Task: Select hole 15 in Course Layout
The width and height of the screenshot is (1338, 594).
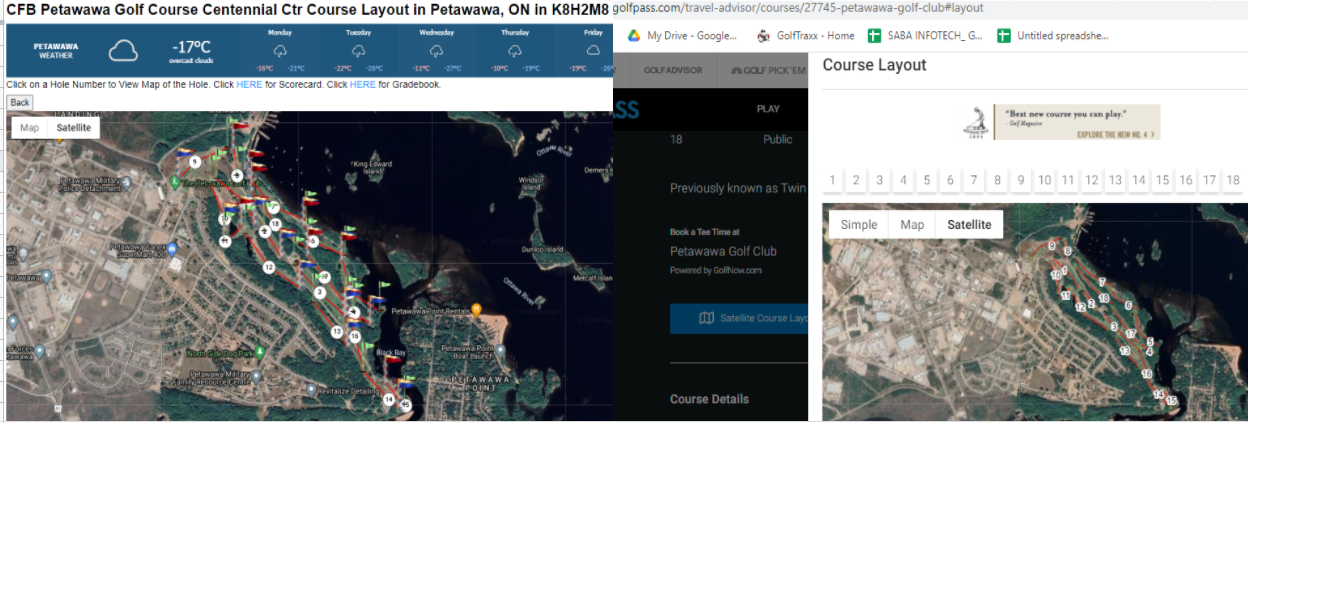Action: click(1162, 180)
